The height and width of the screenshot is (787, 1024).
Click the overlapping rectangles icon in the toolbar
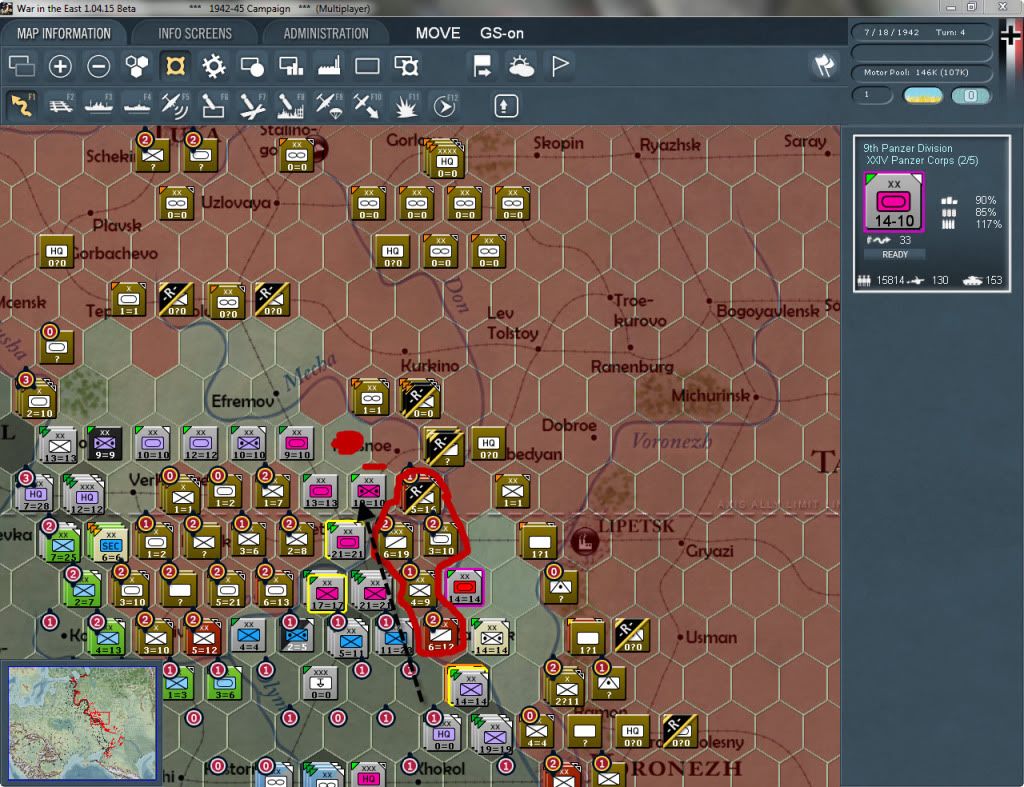tap(22, 66)
